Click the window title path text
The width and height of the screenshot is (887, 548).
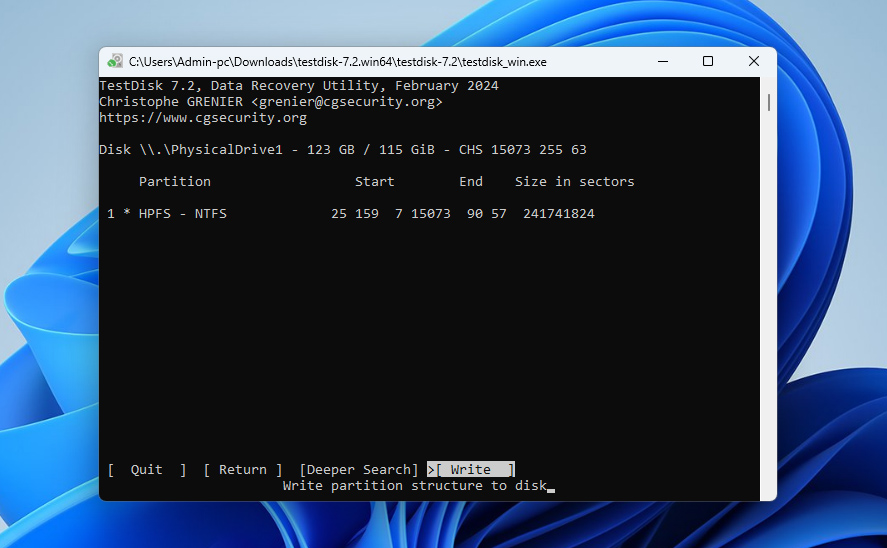click(338, 62)
